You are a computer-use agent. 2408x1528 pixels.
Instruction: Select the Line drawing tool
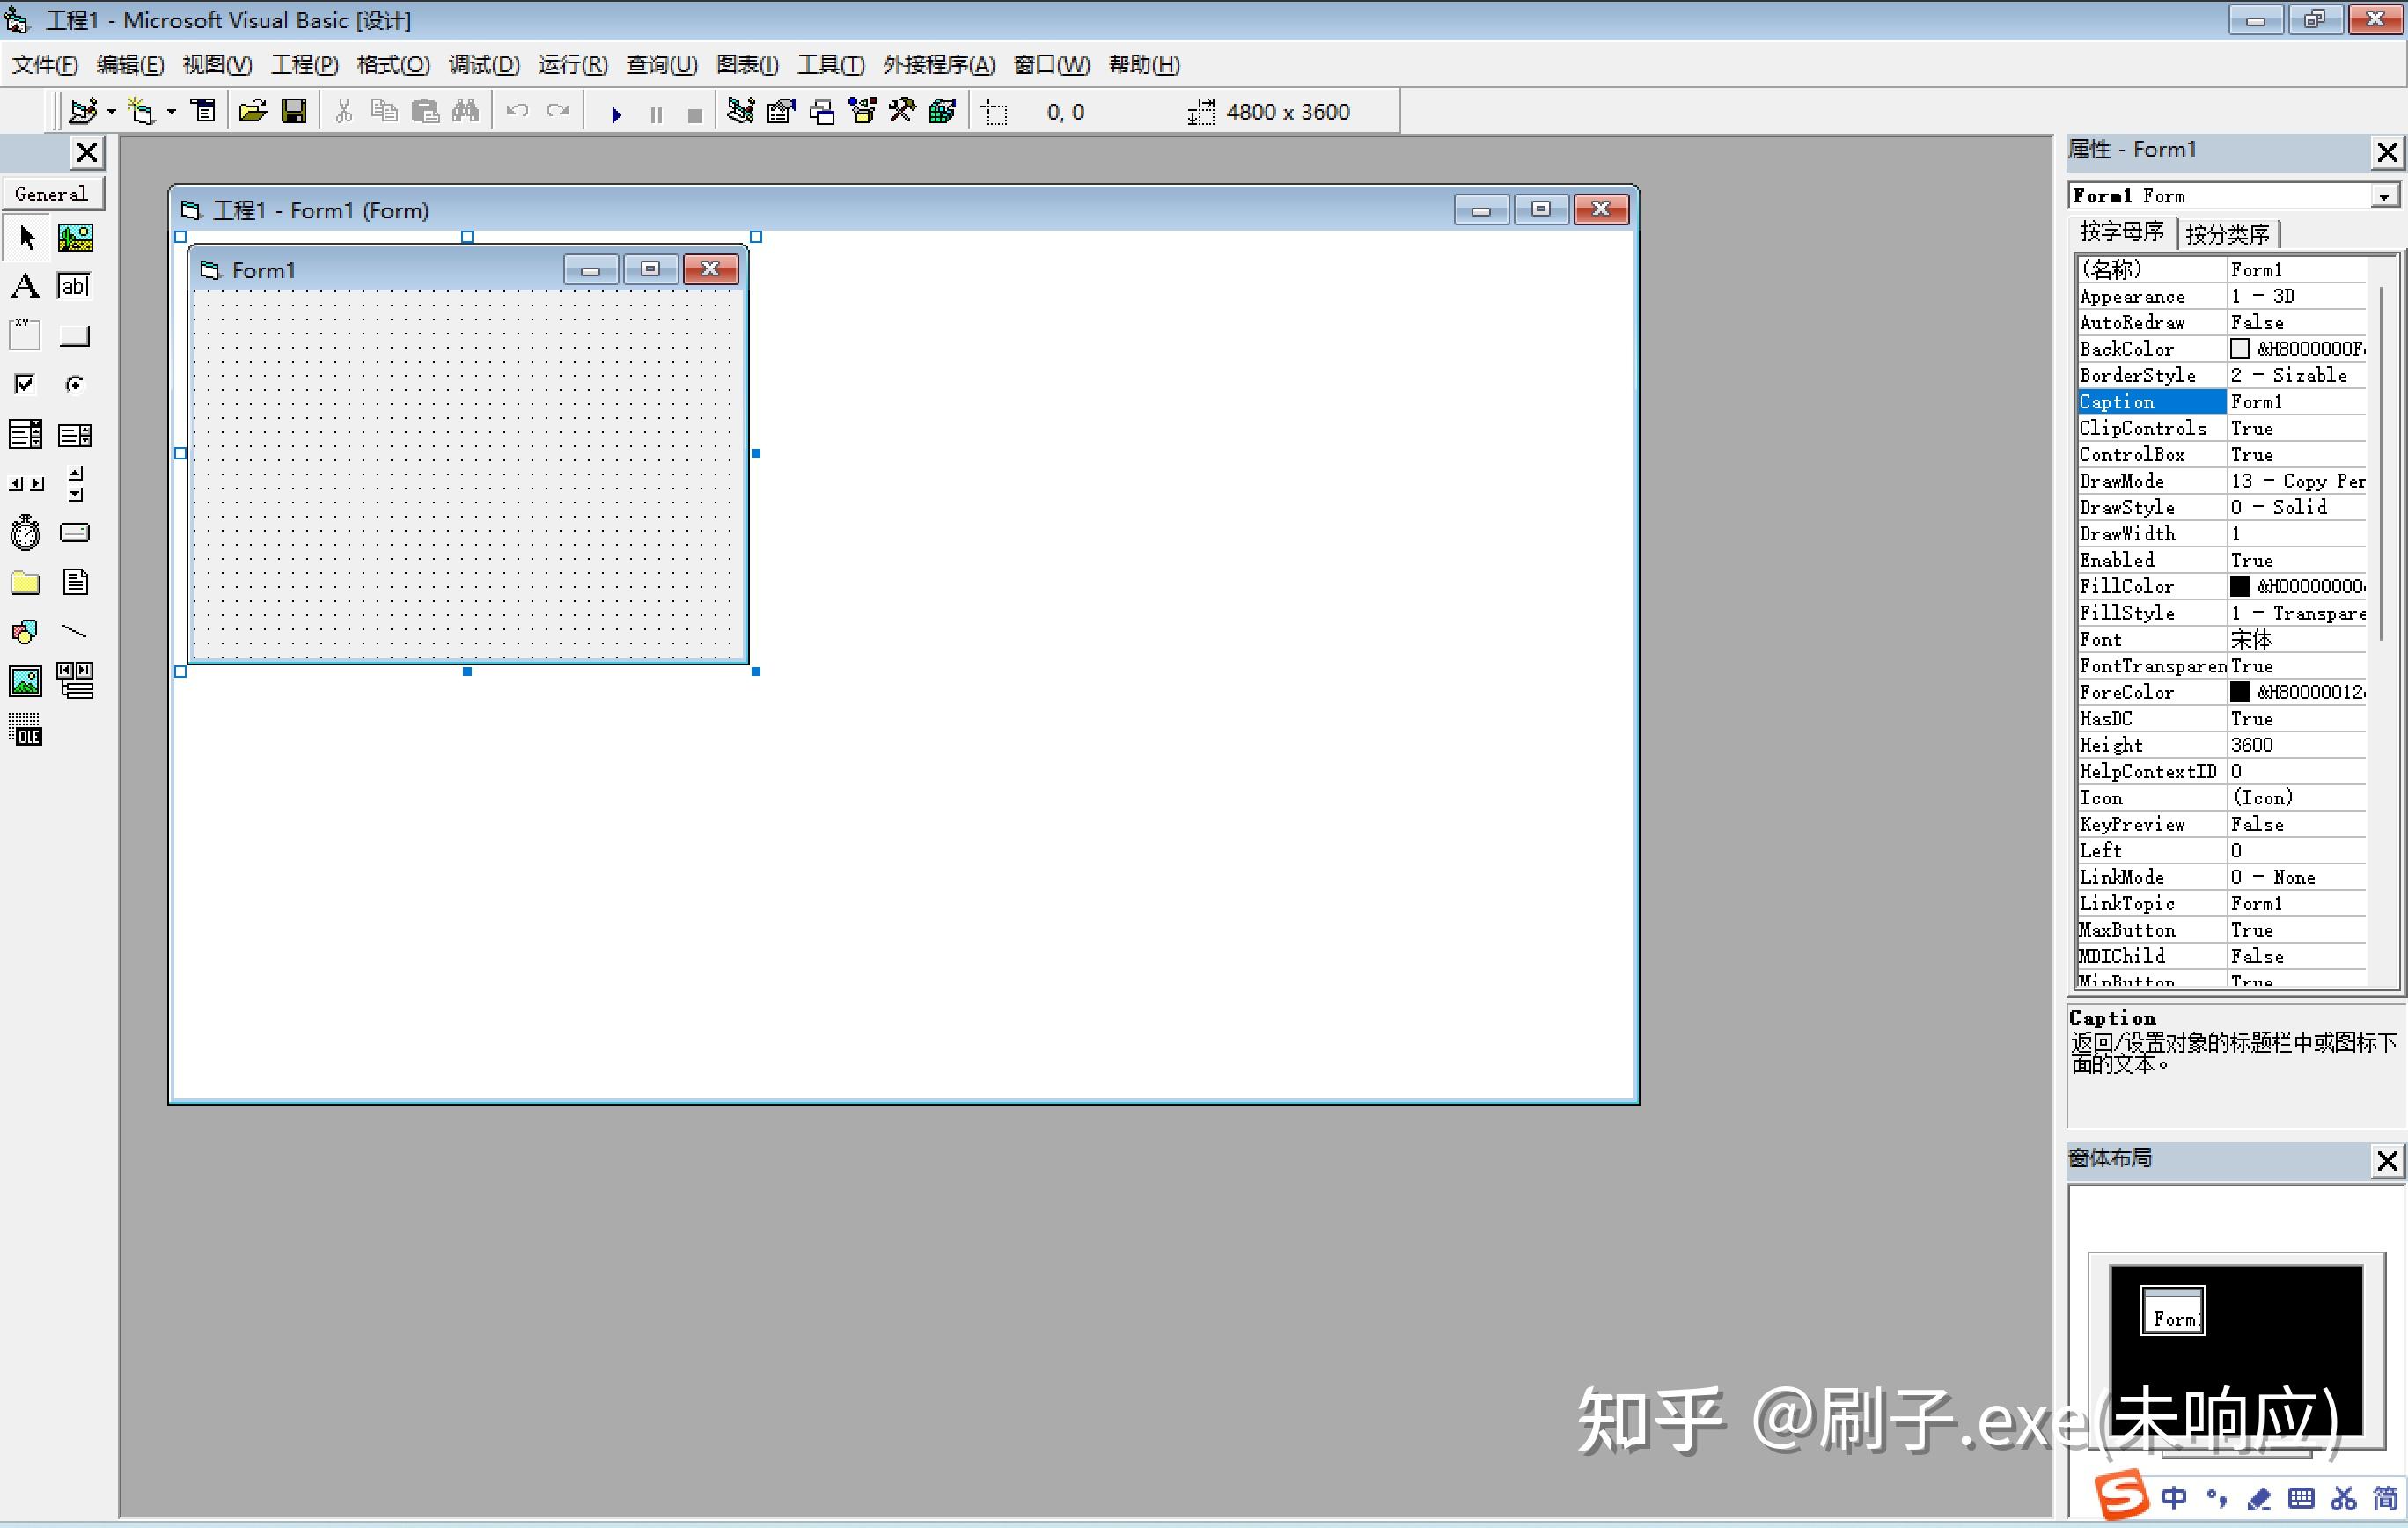74,631
